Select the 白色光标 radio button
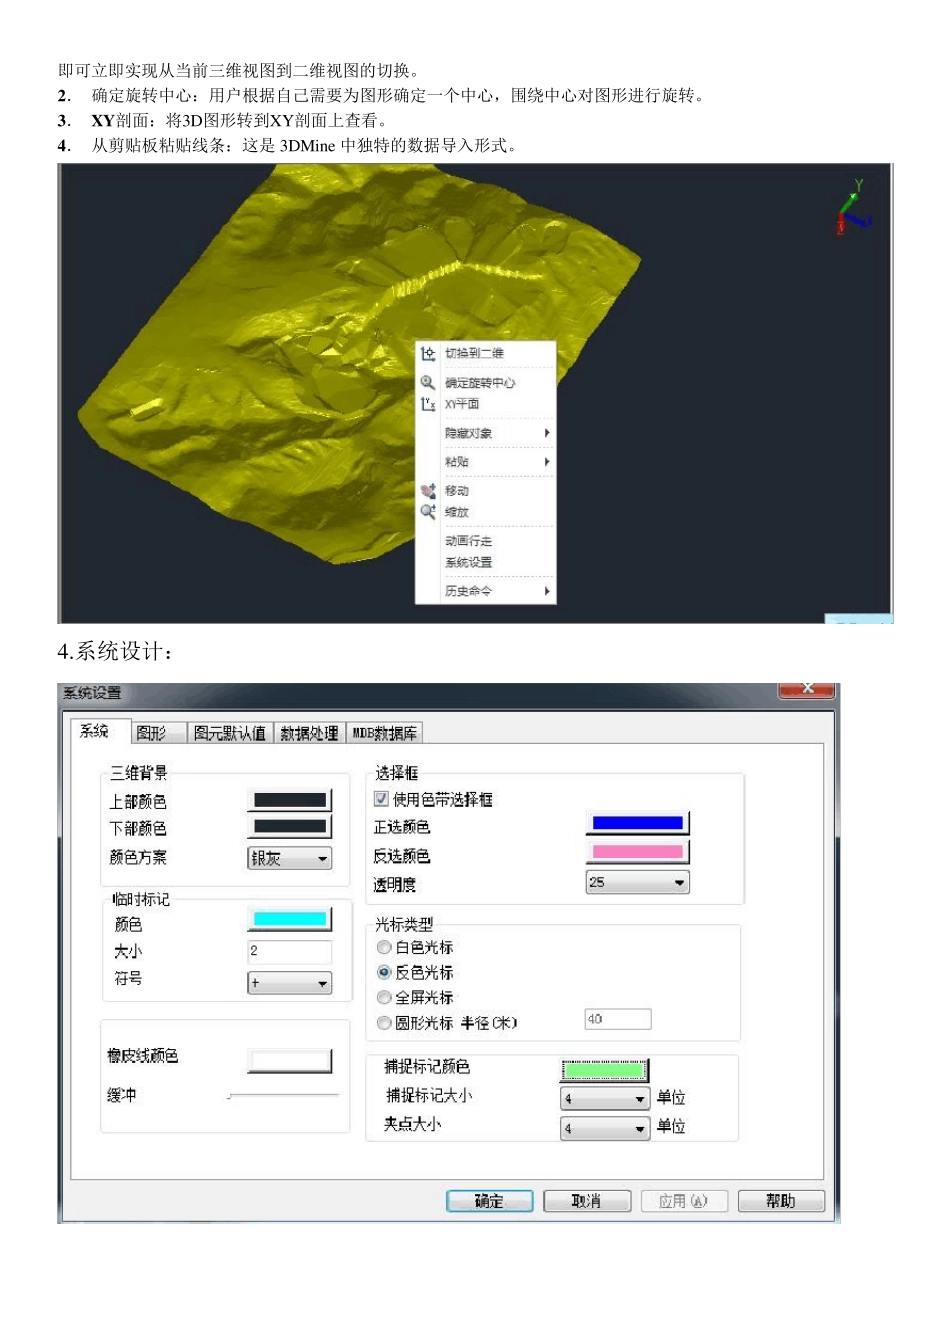Viewport: 950px width, 1344px height. tap(384, 947)
